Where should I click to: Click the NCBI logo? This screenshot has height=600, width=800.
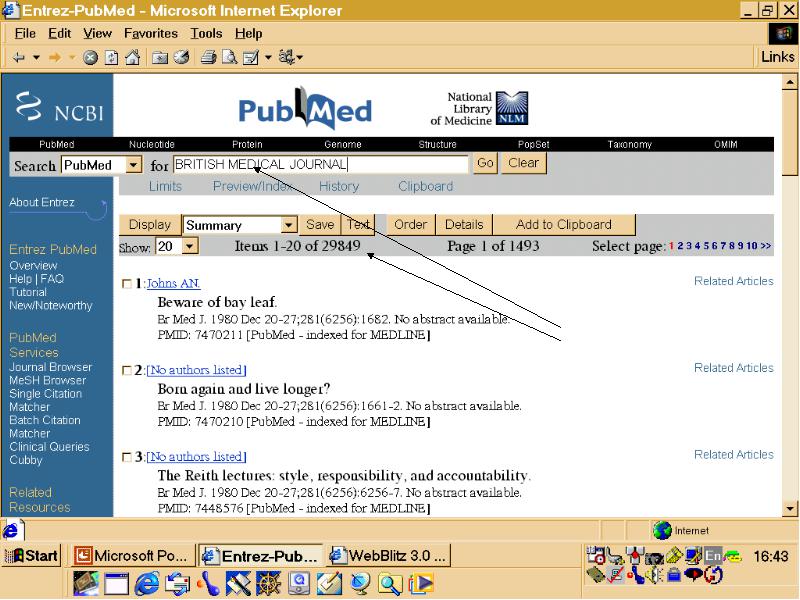pyautogui.click(x=59, y=106)
